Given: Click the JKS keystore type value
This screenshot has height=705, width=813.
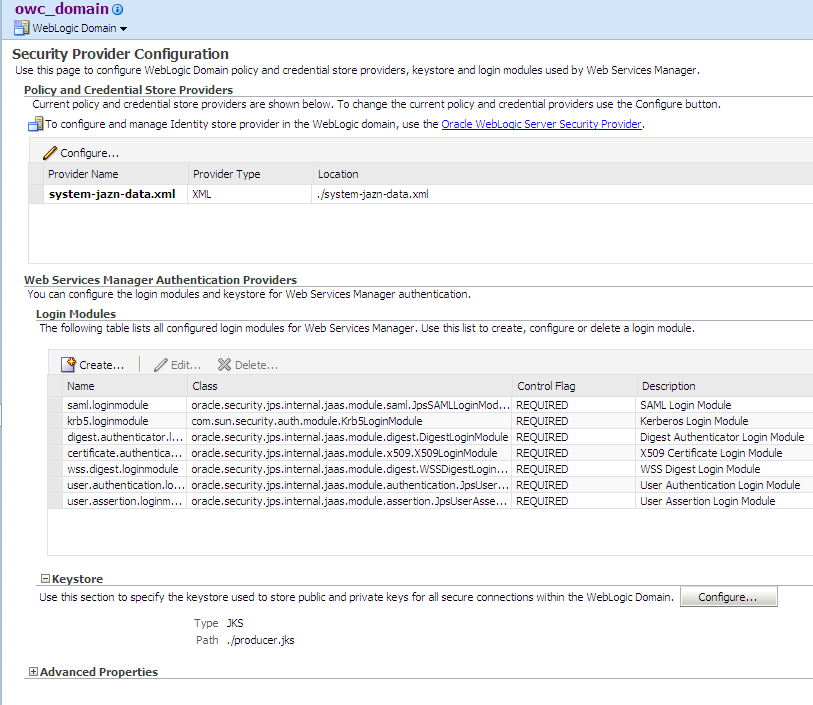Looking at the screenshot, I should [235, 623].
